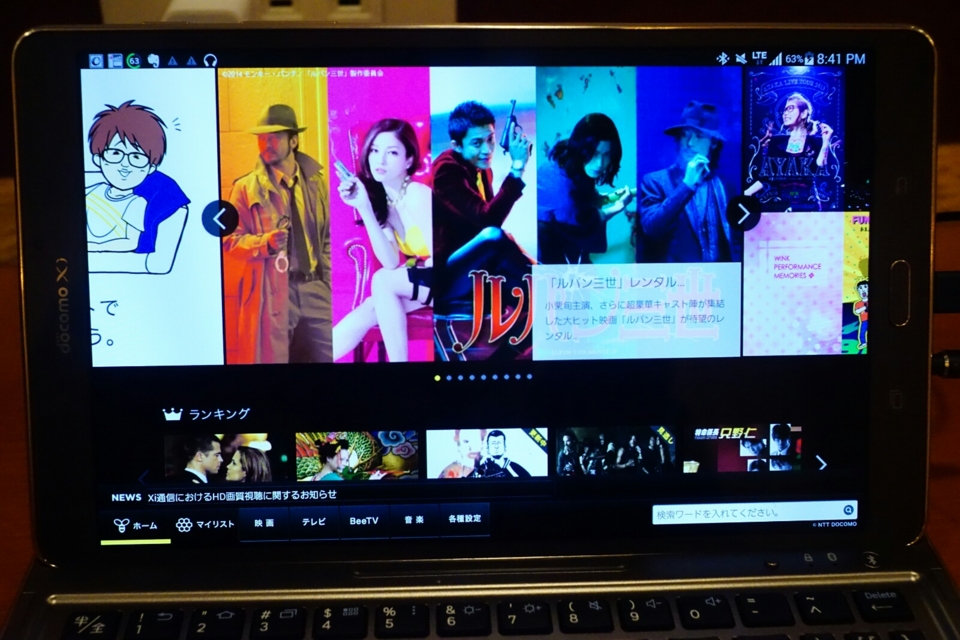The image size is (960, 640).
Task: Select the first yellow carousel page dot
Action: pyautogui.click(x=437, y=378)
